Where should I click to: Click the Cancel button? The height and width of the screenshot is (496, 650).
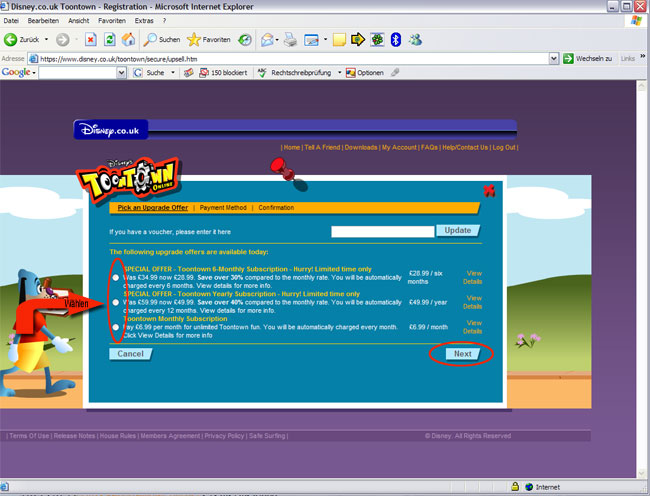pos(131,354)
